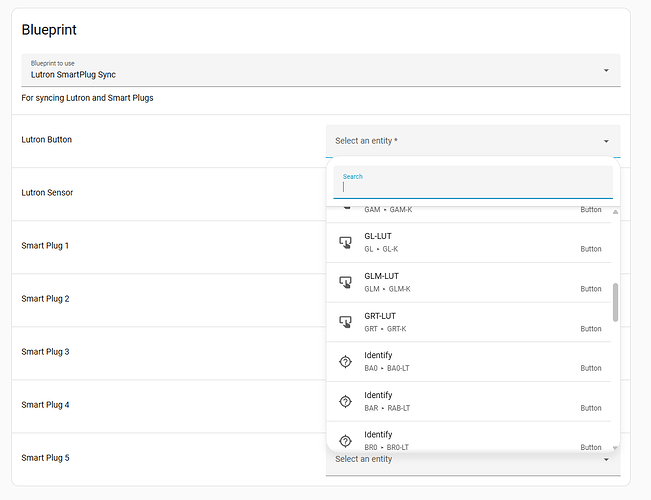Click the GLM-LUT button icon
The height and width of the screenshot is (500, 651).
[x=345, y=282]
